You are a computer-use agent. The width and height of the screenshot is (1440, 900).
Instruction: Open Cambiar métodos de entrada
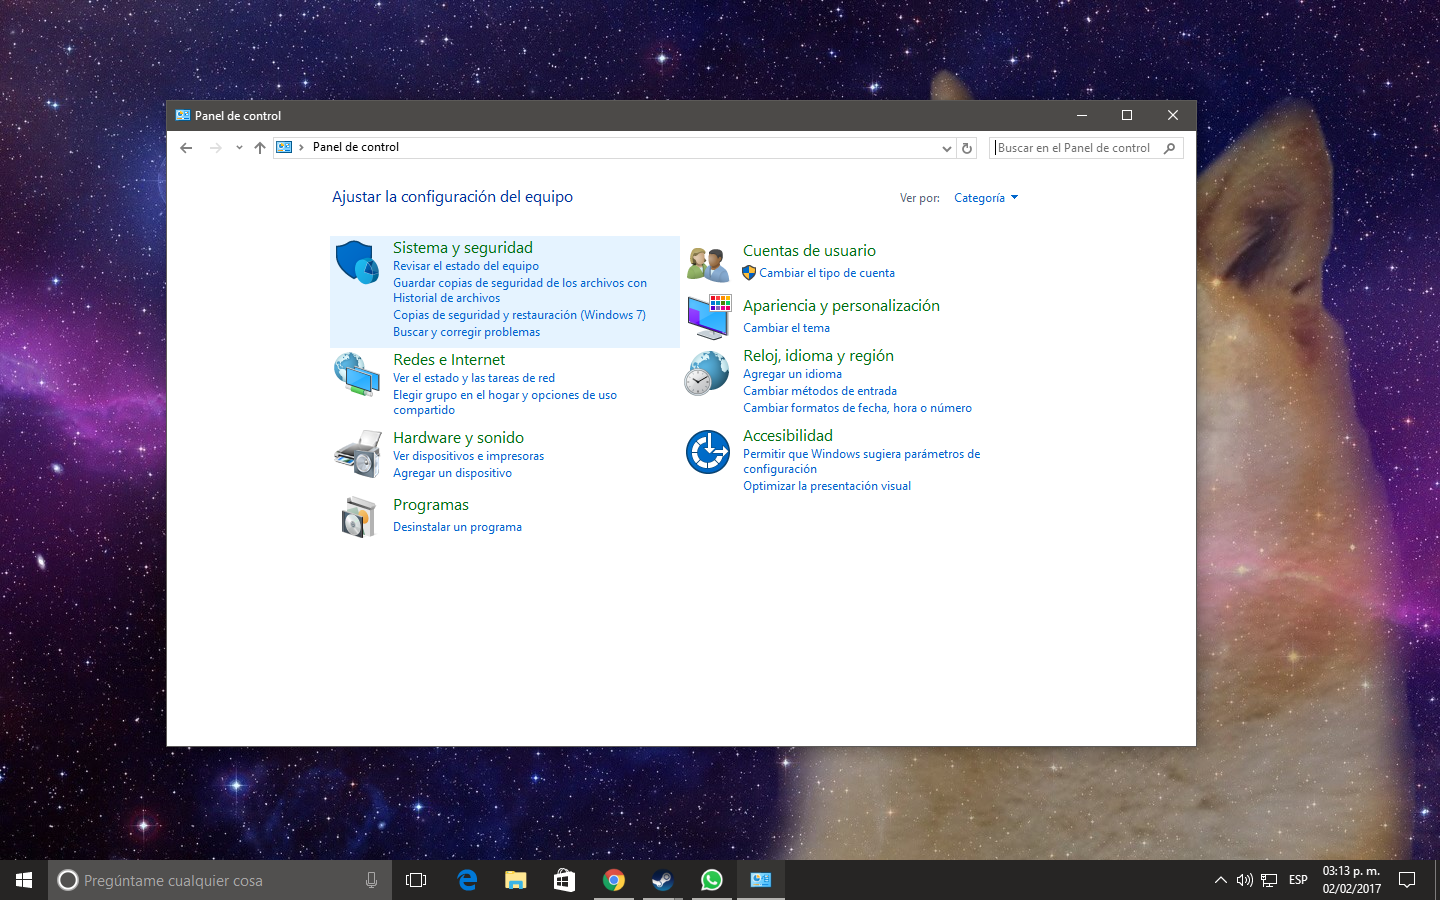pyautogui.click(x=820, y=391)
